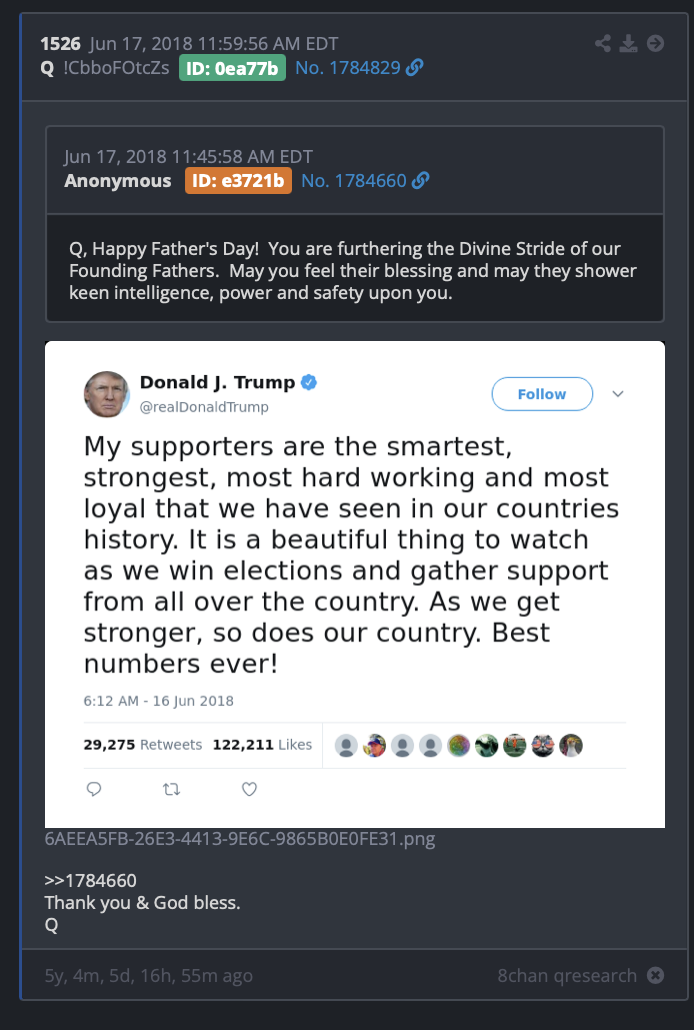Click the download icon in post header
The image size is (694, 1030).
click(628, 43)
